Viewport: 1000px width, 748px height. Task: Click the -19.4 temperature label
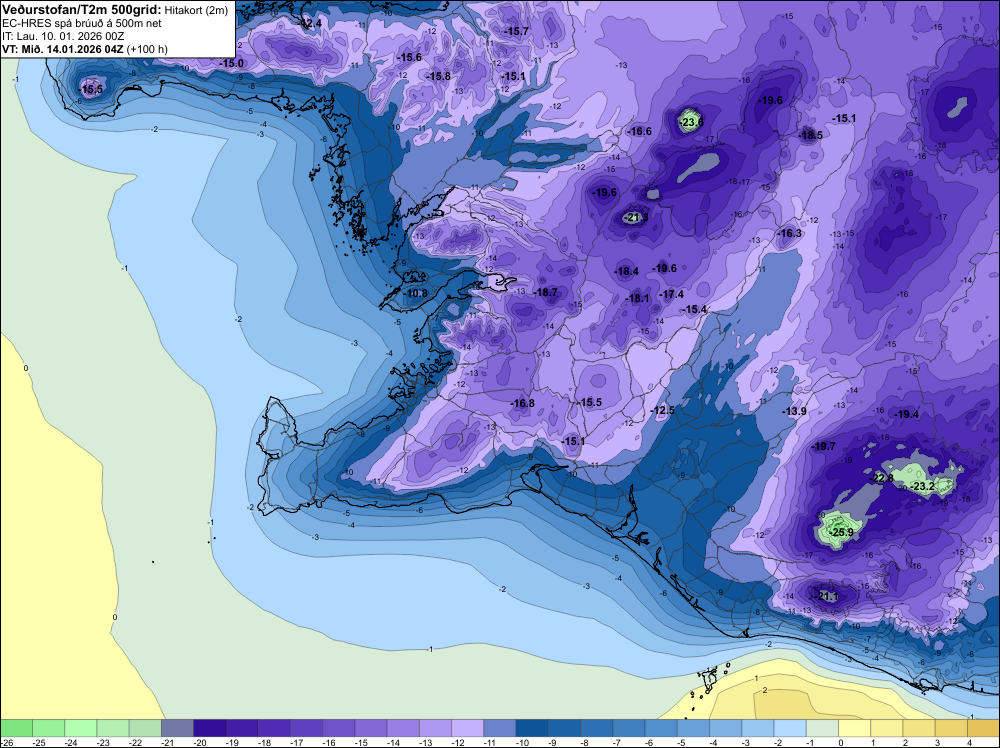(x=906, y=414)
